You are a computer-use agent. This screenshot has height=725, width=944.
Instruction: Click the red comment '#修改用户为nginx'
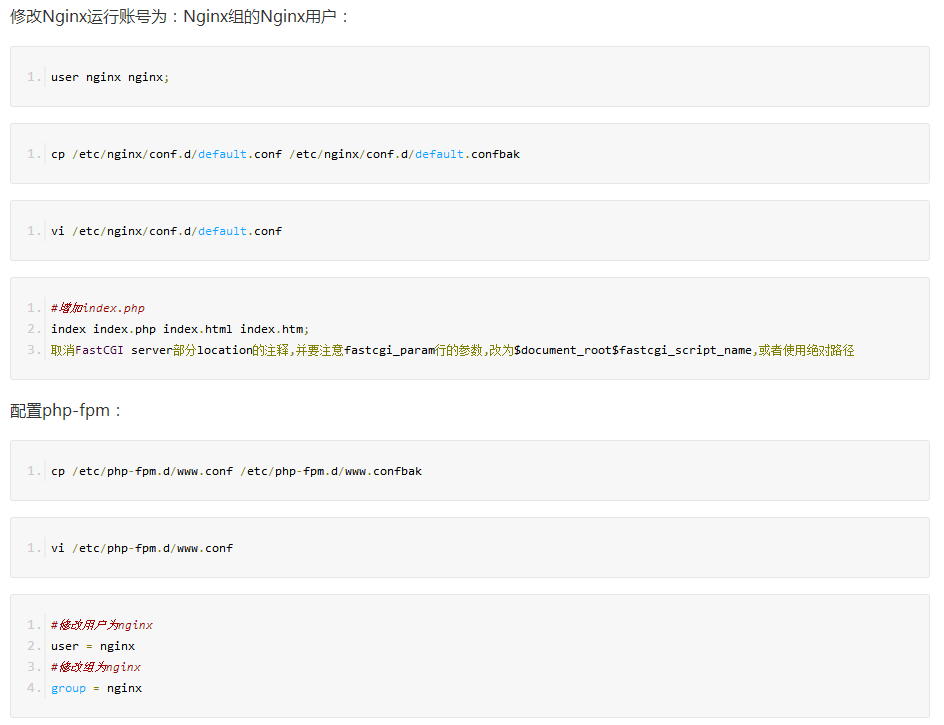pos(102,625)
